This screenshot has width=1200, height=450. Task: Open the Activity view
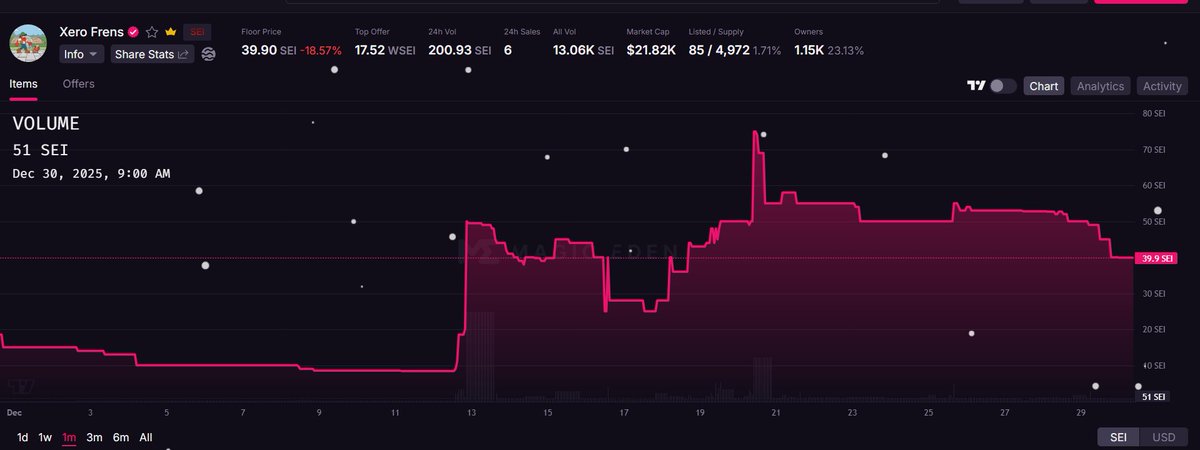tap(1162, 86)
